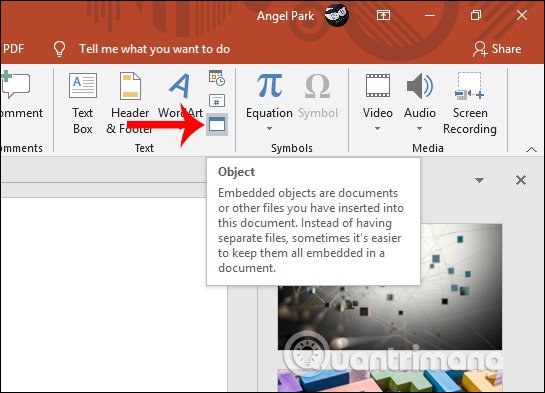Viewport: 545px width, 393px height.
Task: Click the Tell me lightbulb icon
Action: [x=59, y=49]
